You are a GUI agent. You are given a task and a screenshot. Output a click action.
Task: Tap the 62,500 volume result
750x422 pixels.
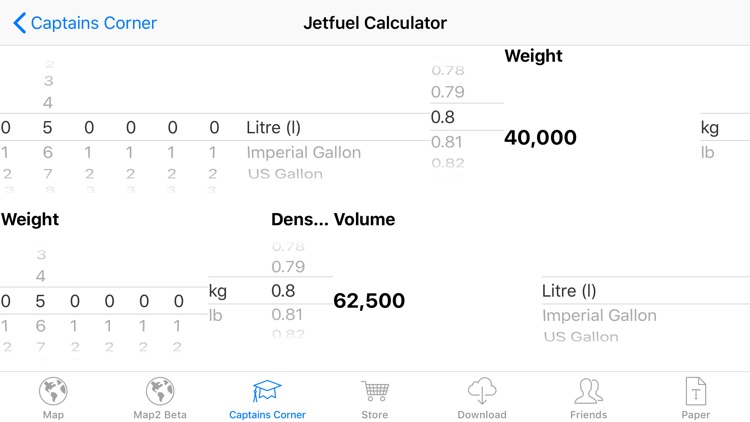pos(369,300)
